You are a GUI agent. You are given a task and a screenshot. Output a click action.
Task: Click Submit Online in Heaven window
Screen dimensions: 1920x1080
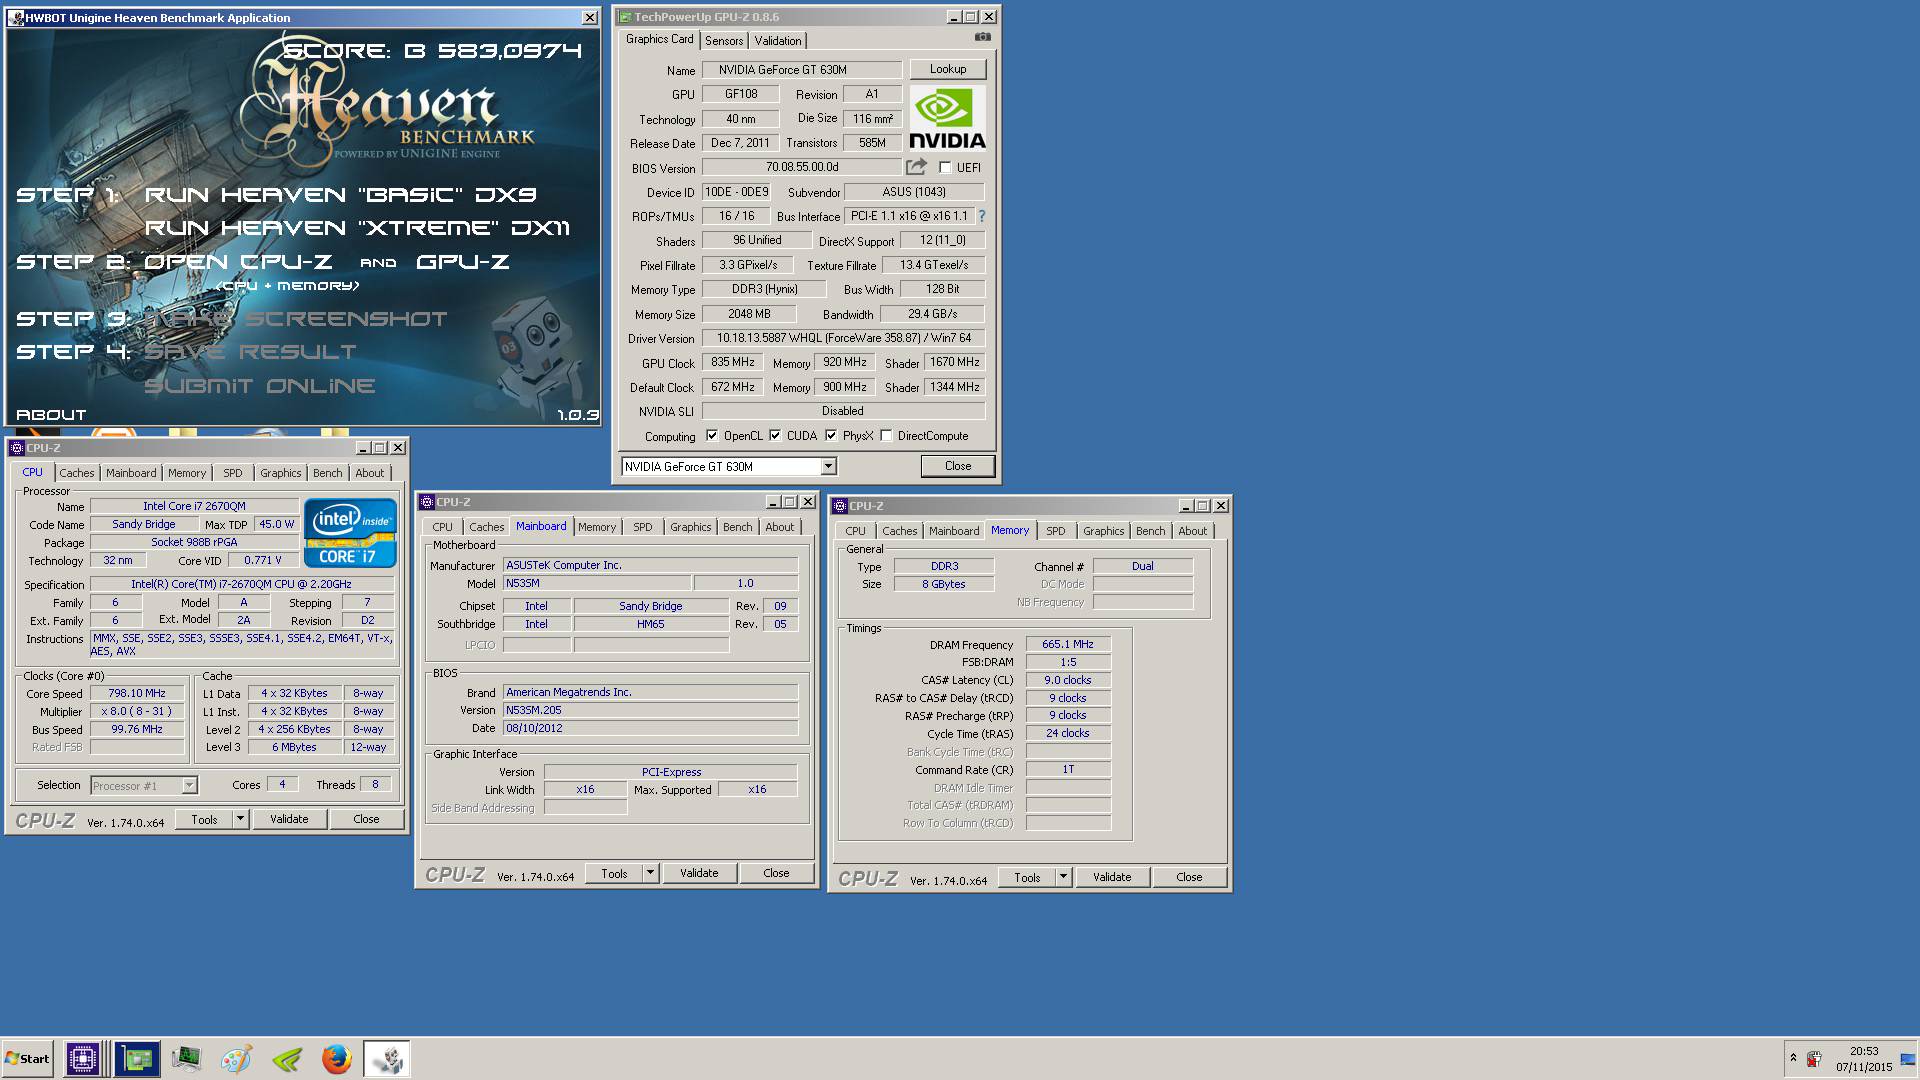[x=260, y=386]
